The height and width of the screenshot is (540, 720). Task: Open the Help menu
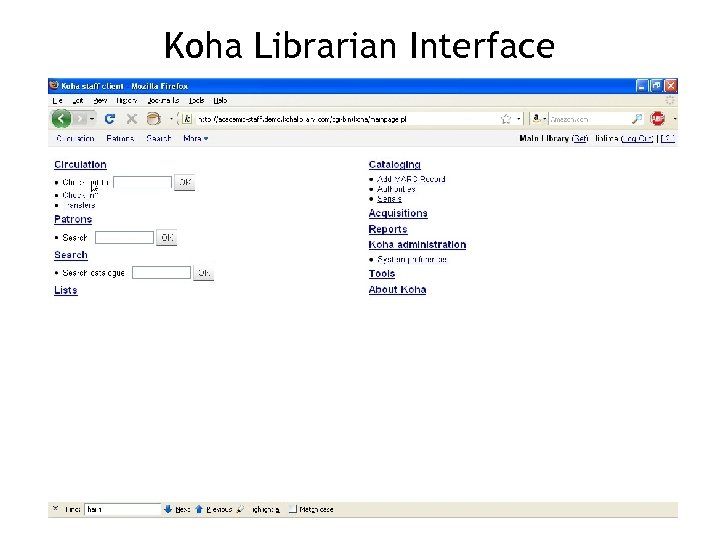click(x=220, y=100)
